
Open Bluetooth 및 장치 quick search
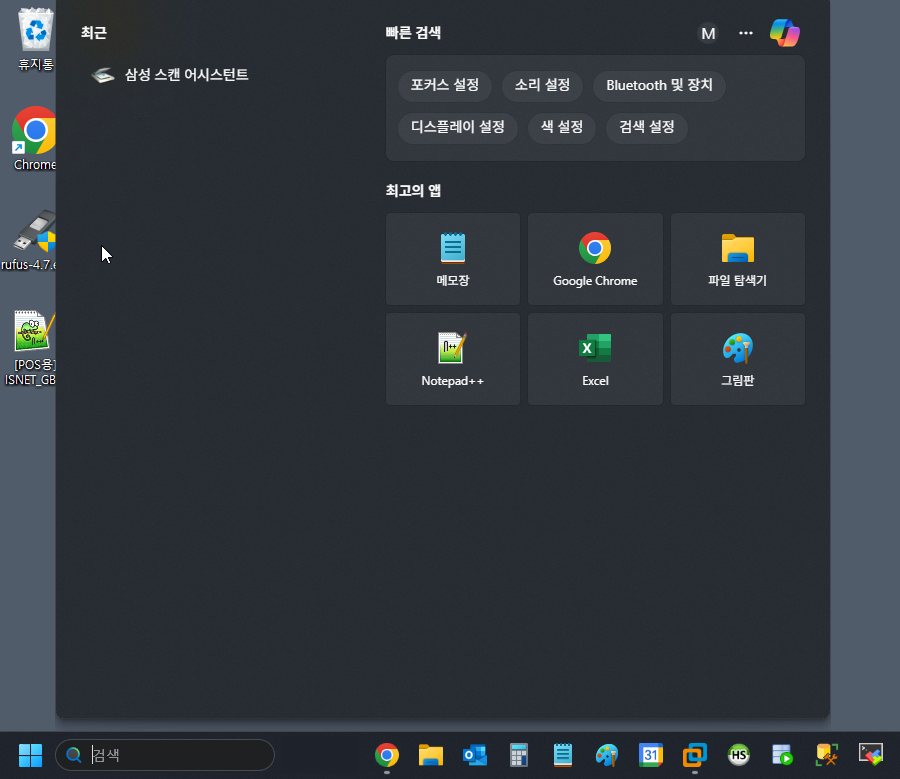point(659,86)
